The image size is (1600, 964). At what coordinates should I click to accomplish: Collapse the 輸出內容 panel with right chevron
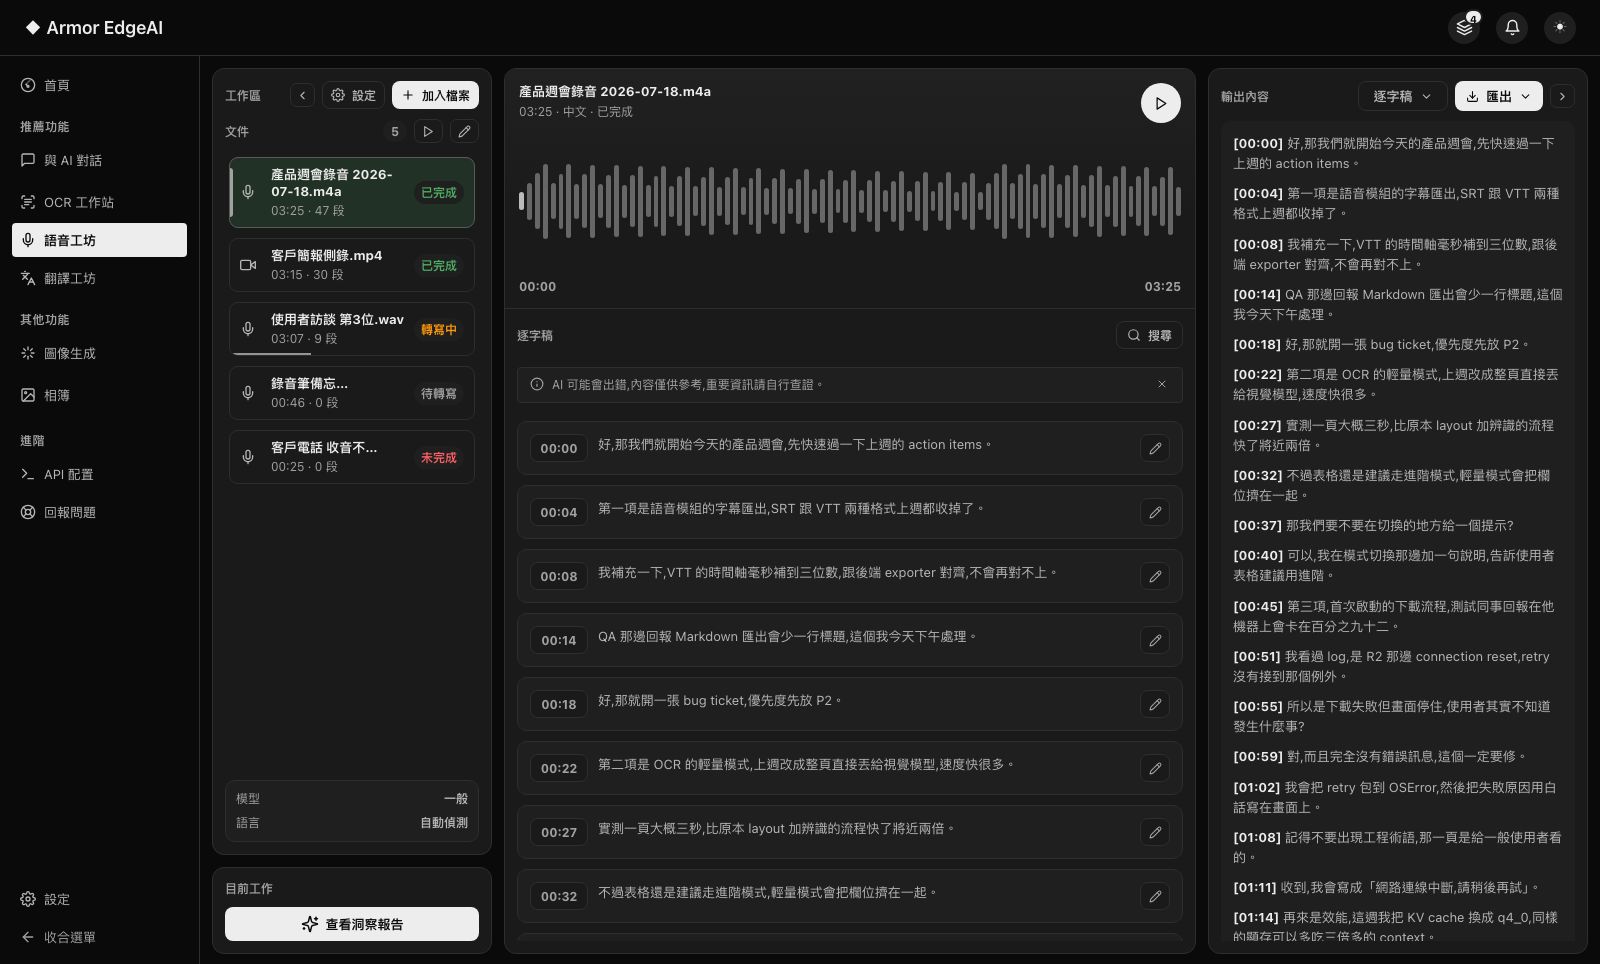tap(1562, 96)
